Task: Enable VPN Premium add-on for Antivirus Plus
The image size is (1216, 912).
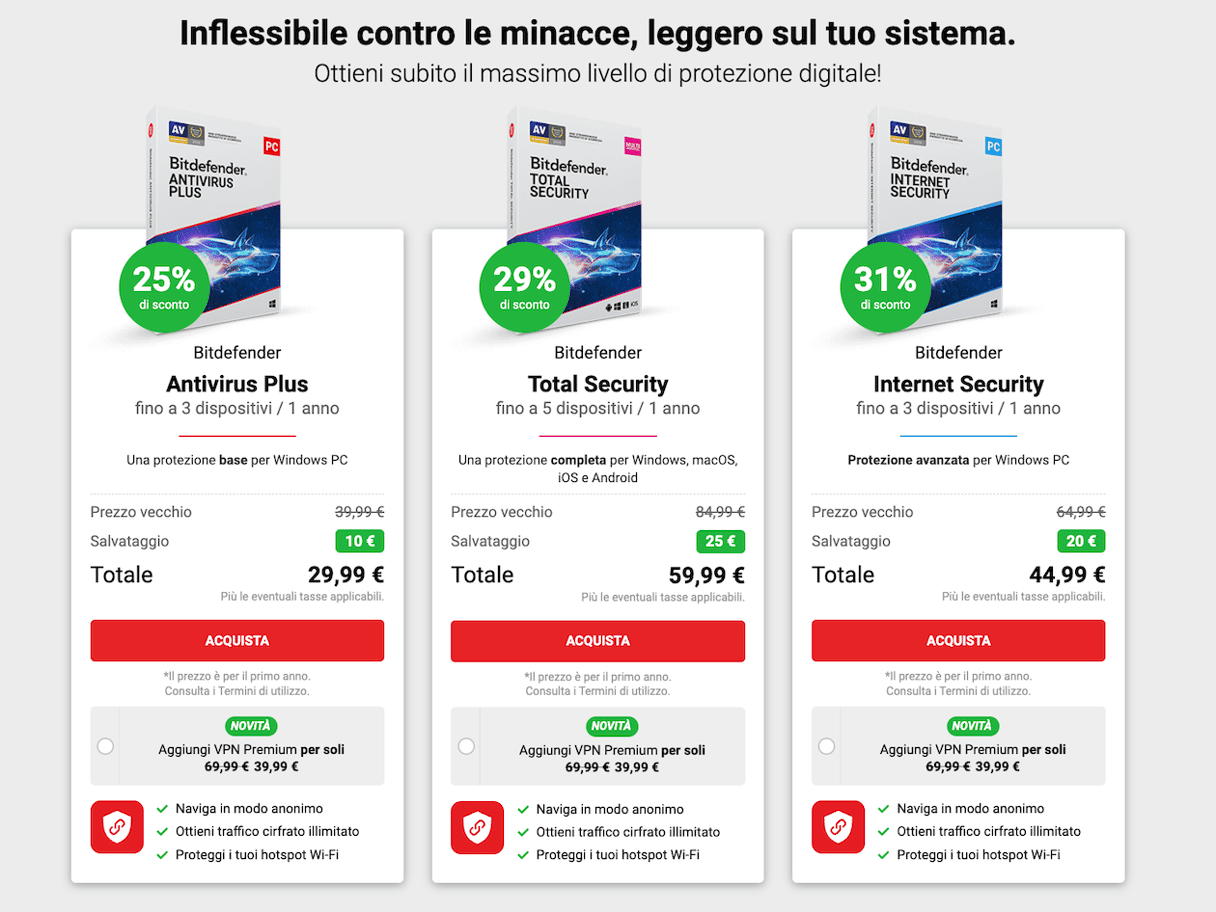Action: tap(106, 746)
